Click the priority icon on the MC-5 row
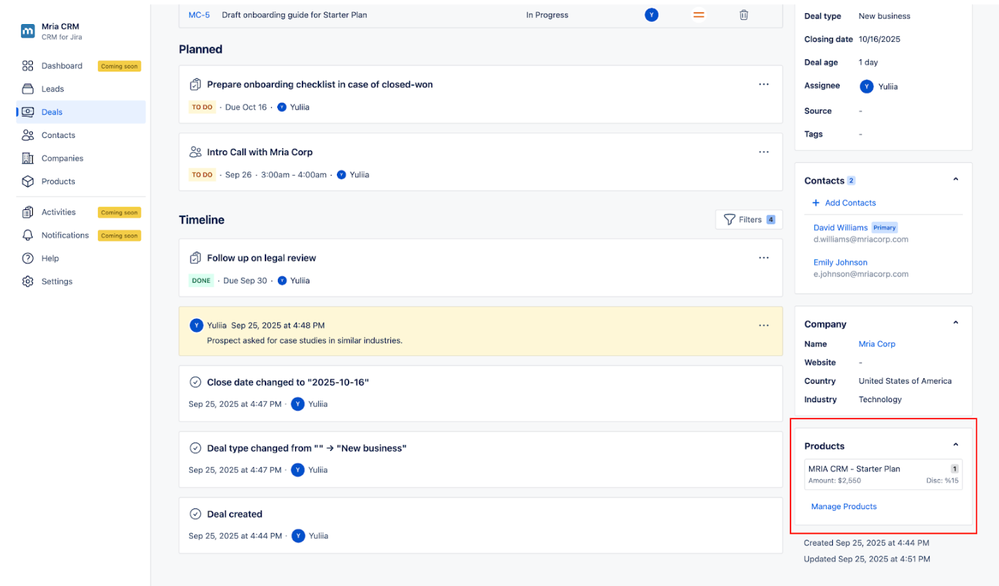The height and width of the screenshot is (586, 999). click(698, 15)
